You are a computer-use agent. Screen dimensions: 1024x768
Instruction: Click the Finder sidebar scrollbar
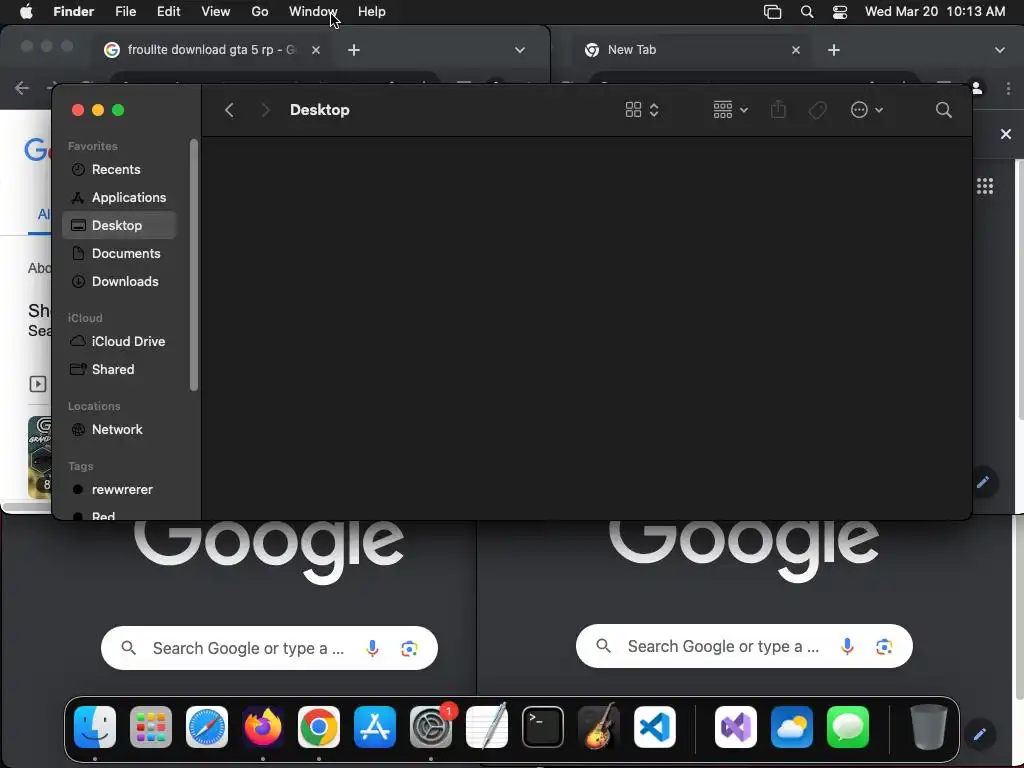click(194, 264)
